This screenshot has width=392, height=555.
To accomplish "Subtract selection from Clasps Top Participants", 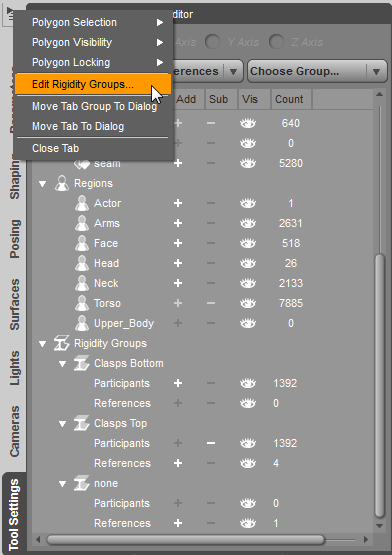I will (211, 443).
